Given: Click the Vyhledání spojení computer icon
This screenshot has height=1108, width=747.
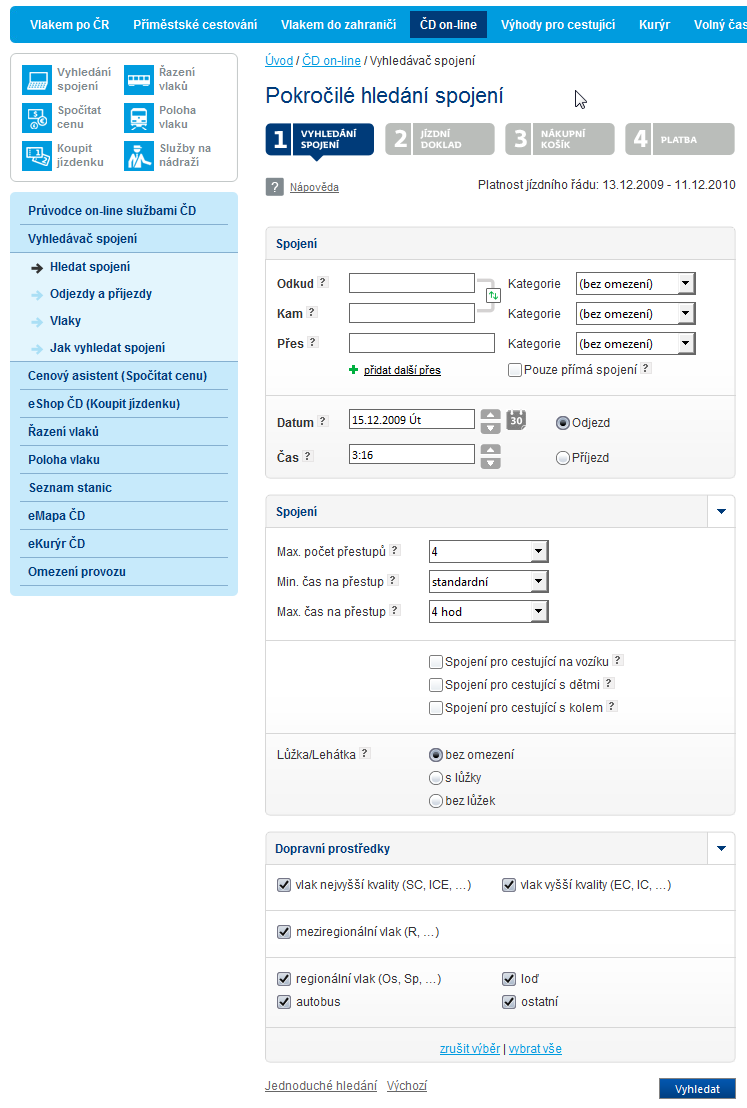Looking at the screenshot, I should [x=37, y=80].
